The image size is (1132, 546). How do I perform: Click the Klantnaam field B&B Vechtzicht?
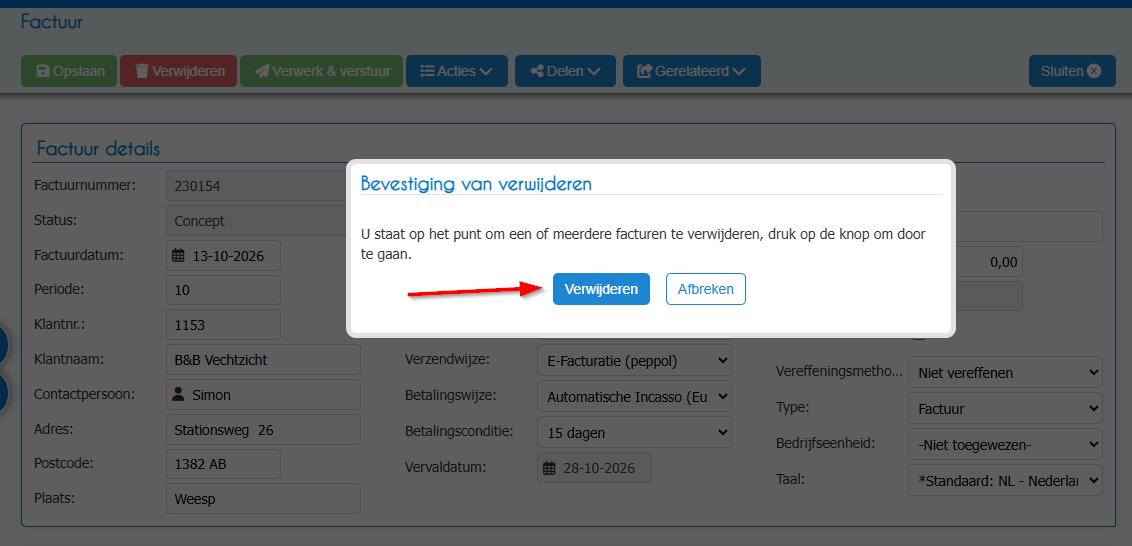coord(264,360)
